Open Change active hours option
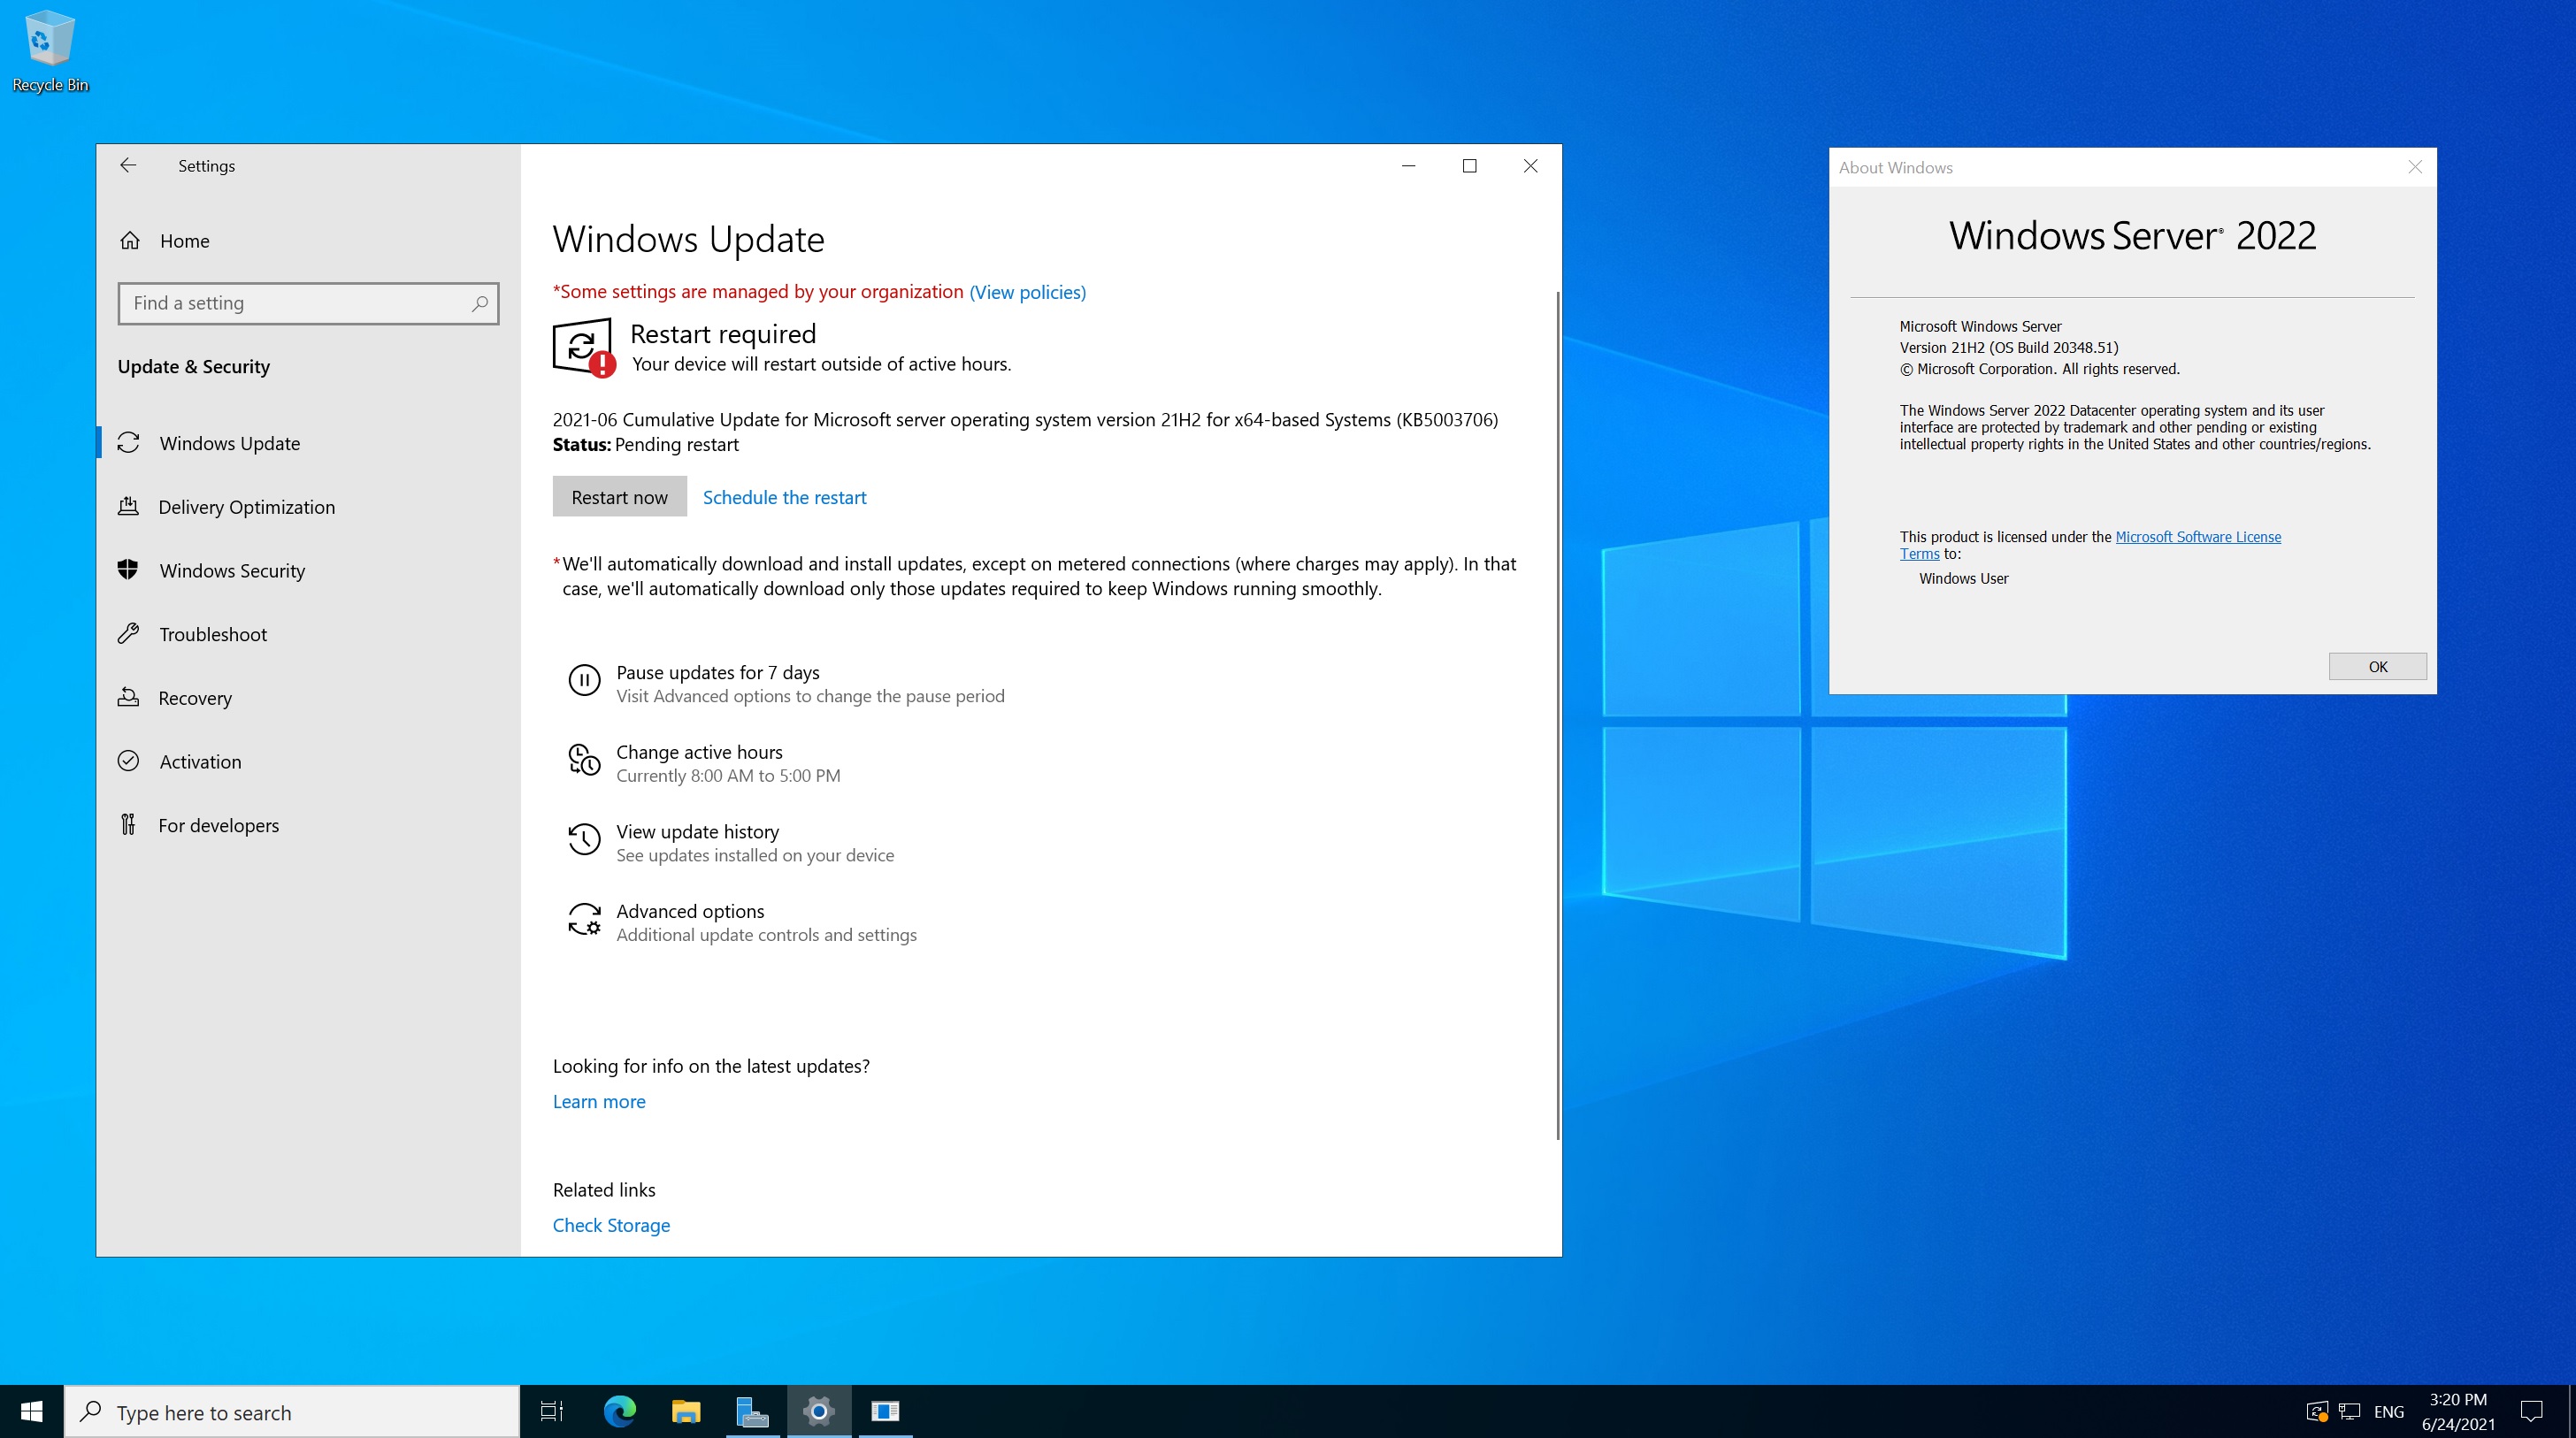The image size is (2576, 1438). (x=728, y=763)
